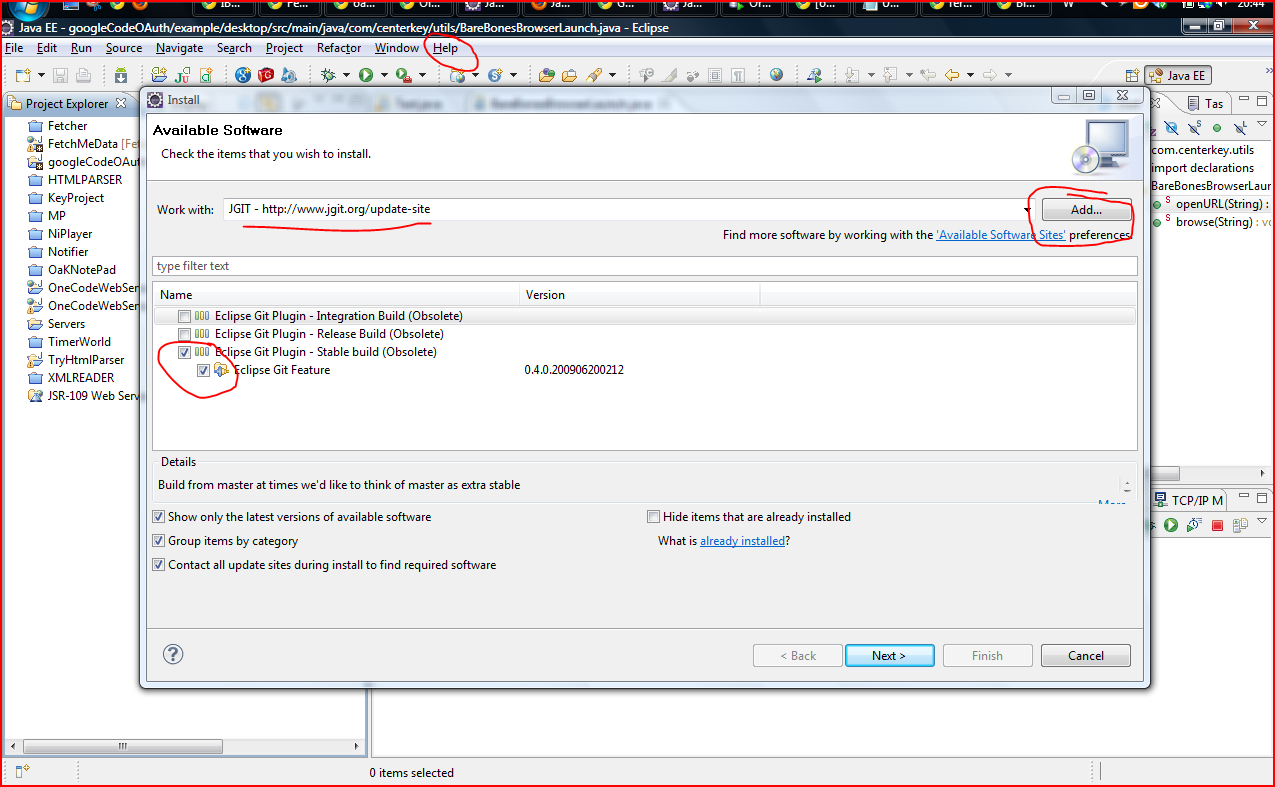
Task: Open the New wizard dropdown arrow
Action: tap(41, 75)
